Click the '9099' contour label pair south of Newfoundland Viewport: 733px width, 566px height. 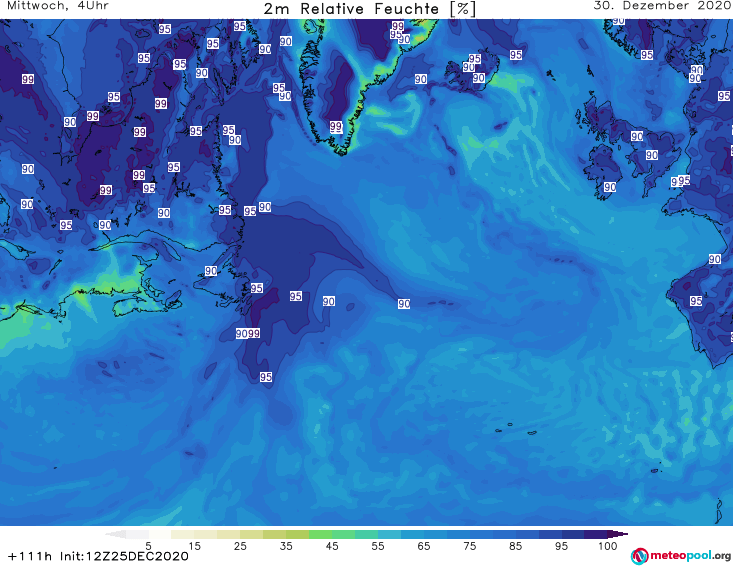tap(248, 333)
